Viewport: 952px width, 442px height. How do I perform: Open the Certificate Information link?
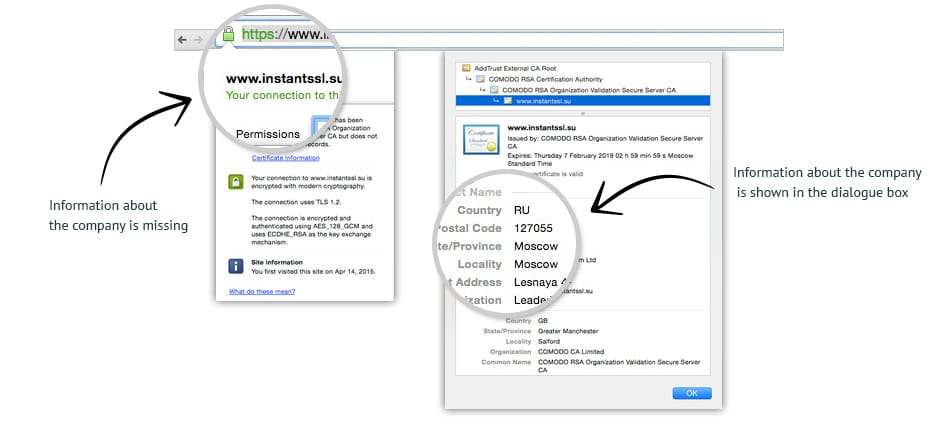coord(285,158)
